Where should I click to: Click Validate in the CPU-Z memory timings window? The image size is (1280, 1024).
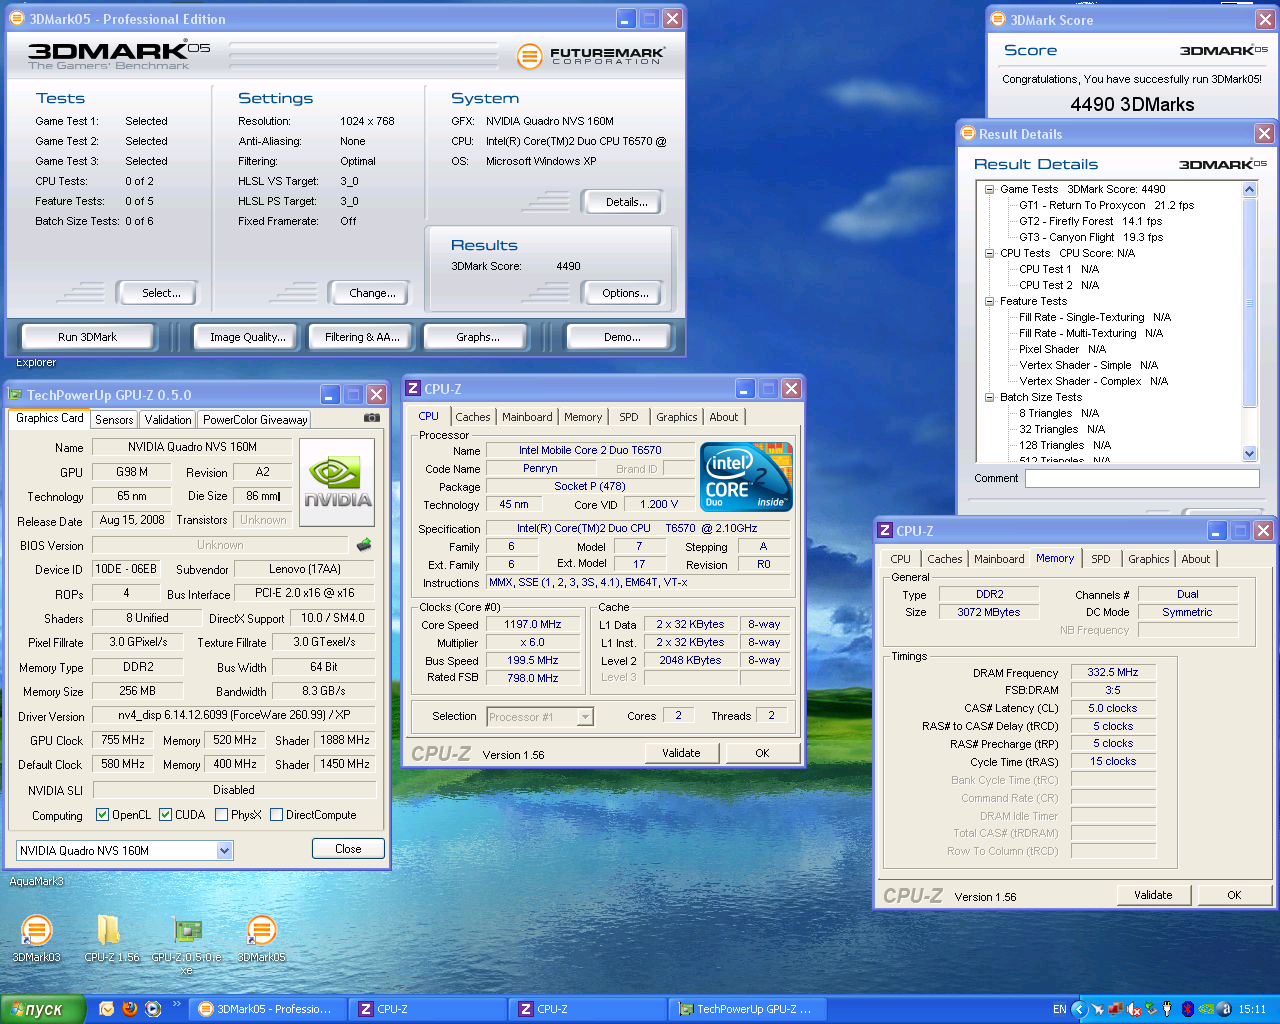[x=1153, y=895]
